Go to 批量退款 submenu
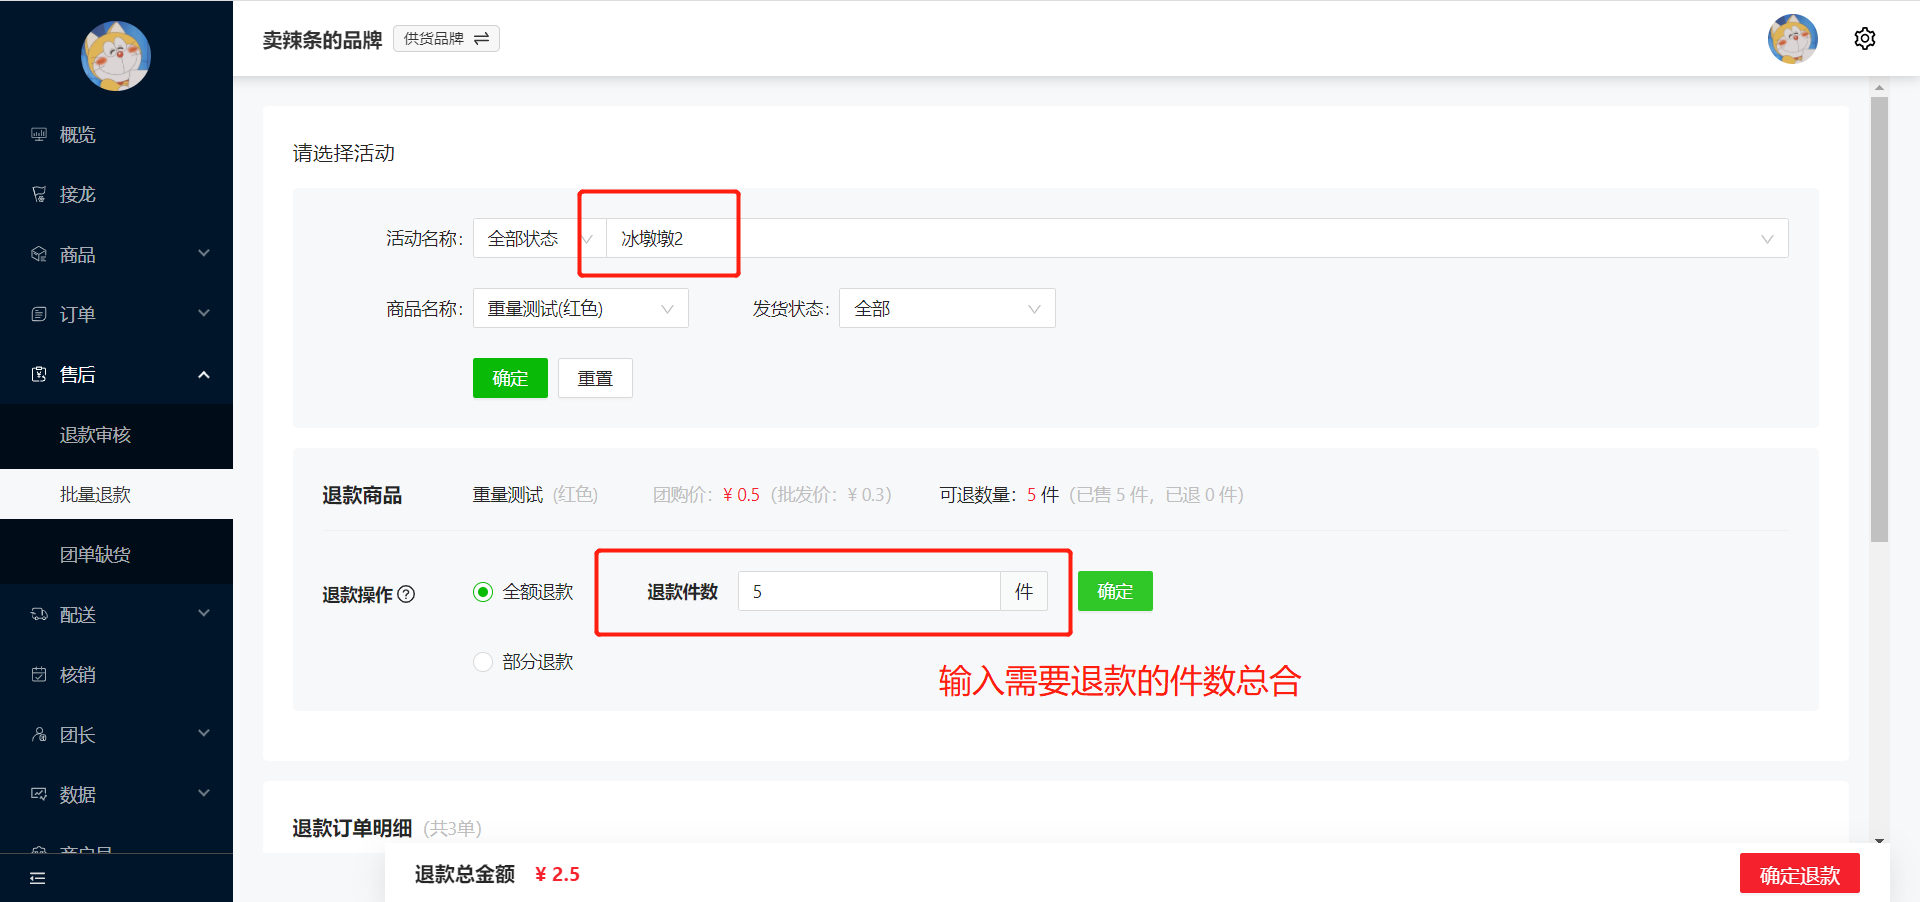Image resolution: width=1920 pixels, height=902 pixels. [116, 494]
